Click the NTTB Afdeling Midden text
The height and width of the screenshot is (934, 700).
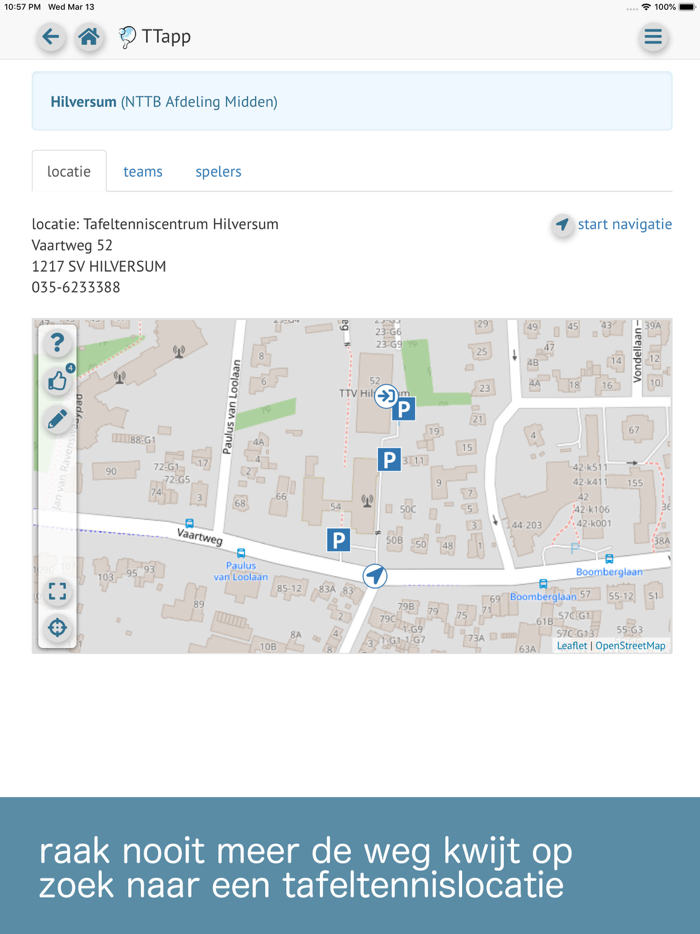pyautogui.click(x=200, y=102)
